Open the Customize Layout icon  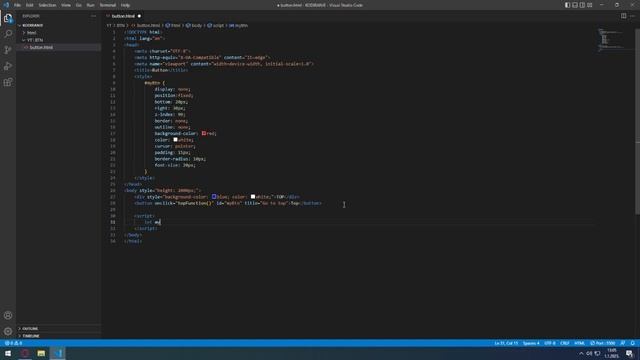[590, 5]
